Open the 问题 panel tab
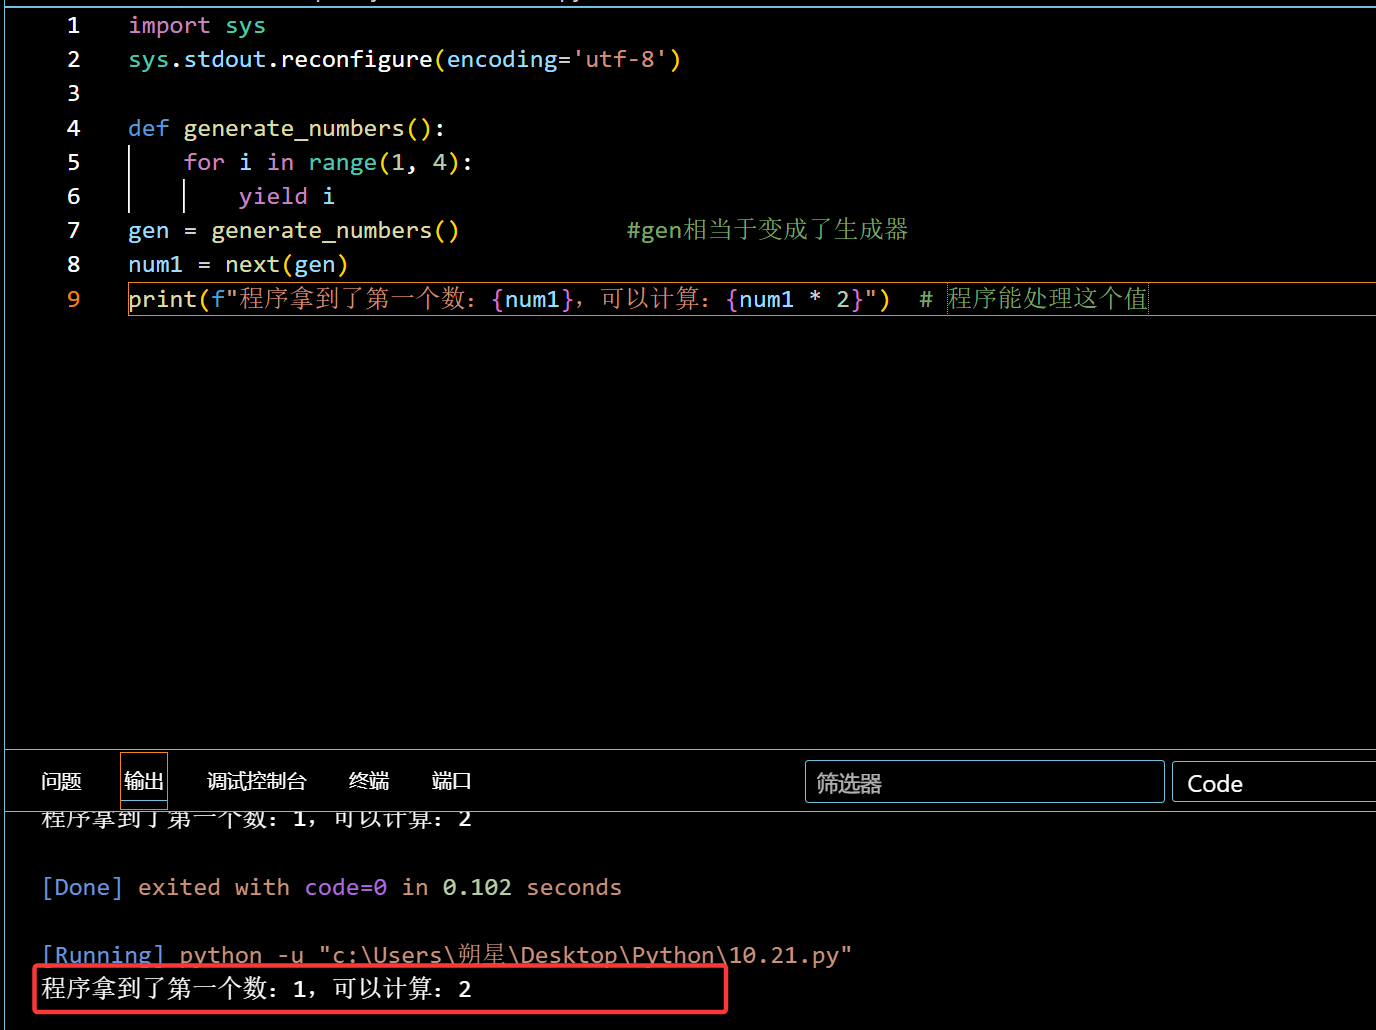 coord(61,781)
